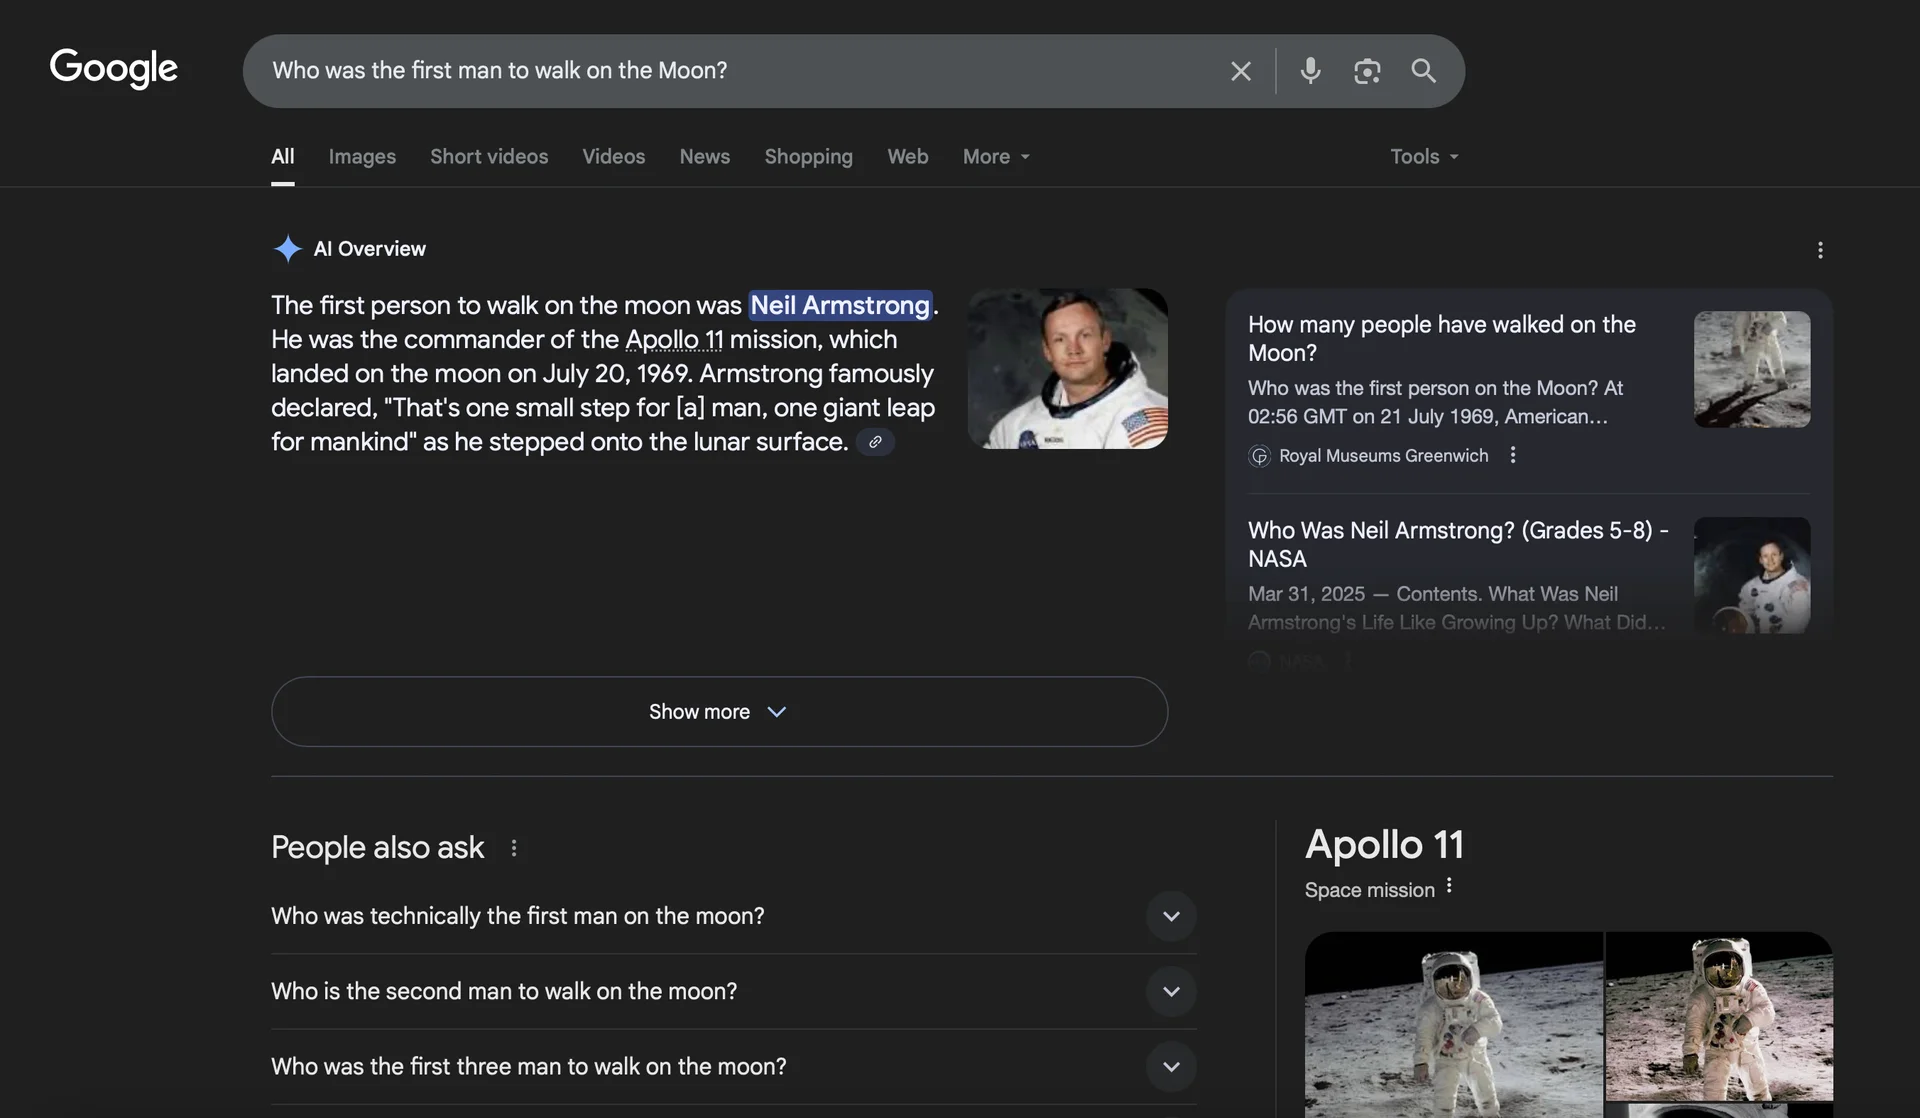The width and height of the screenshot is (1920, 1118).
Task: Click the AI Overview sparkle icon
Action: pos(287,249)
